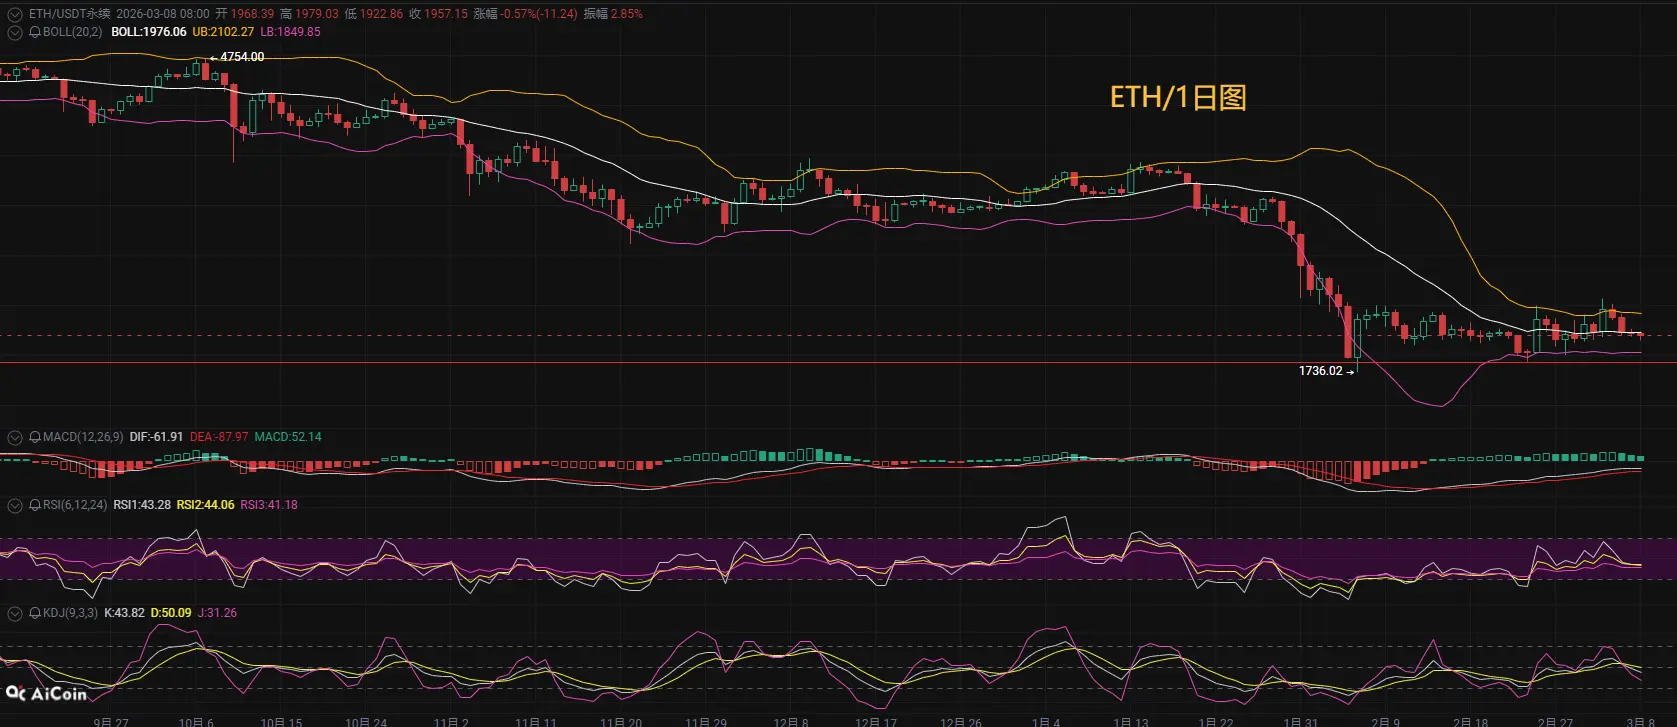This screenshot has height=727, width=1677.
Task: Click the RSI2:44.06 value
Action: click(x=206, y=505)
